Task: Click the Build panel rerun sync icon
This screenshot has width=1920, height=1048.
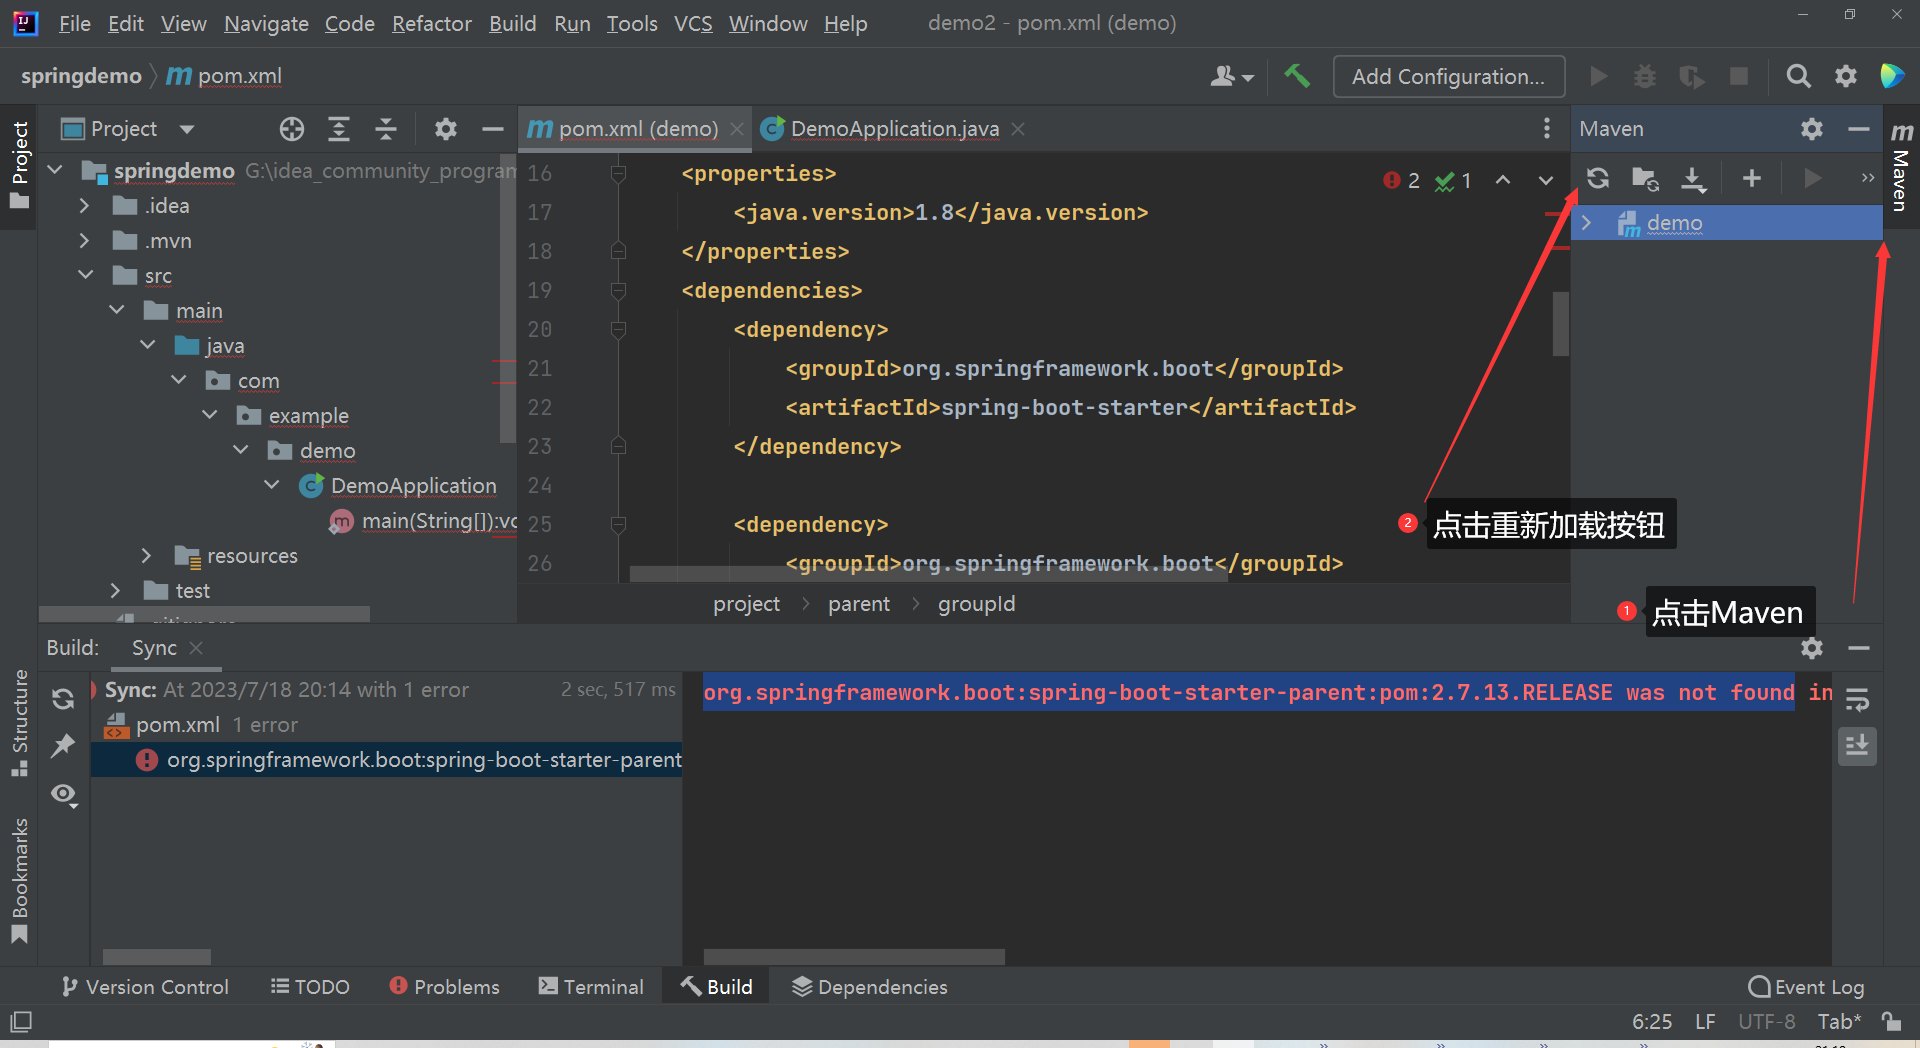Action: 63,699
